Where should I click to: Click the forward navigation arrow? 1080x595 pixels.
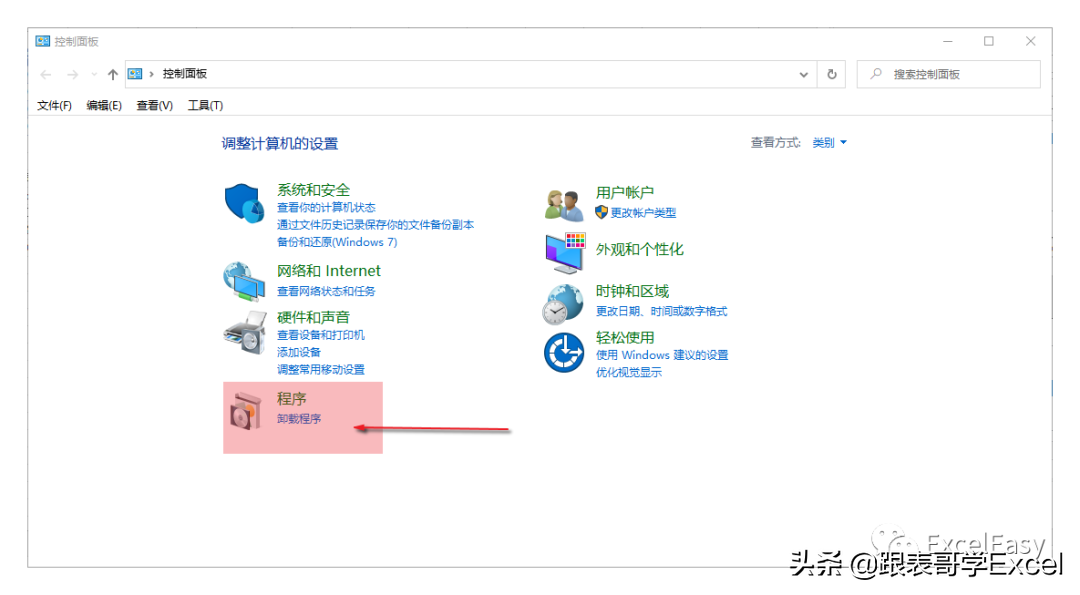(72, 74)
